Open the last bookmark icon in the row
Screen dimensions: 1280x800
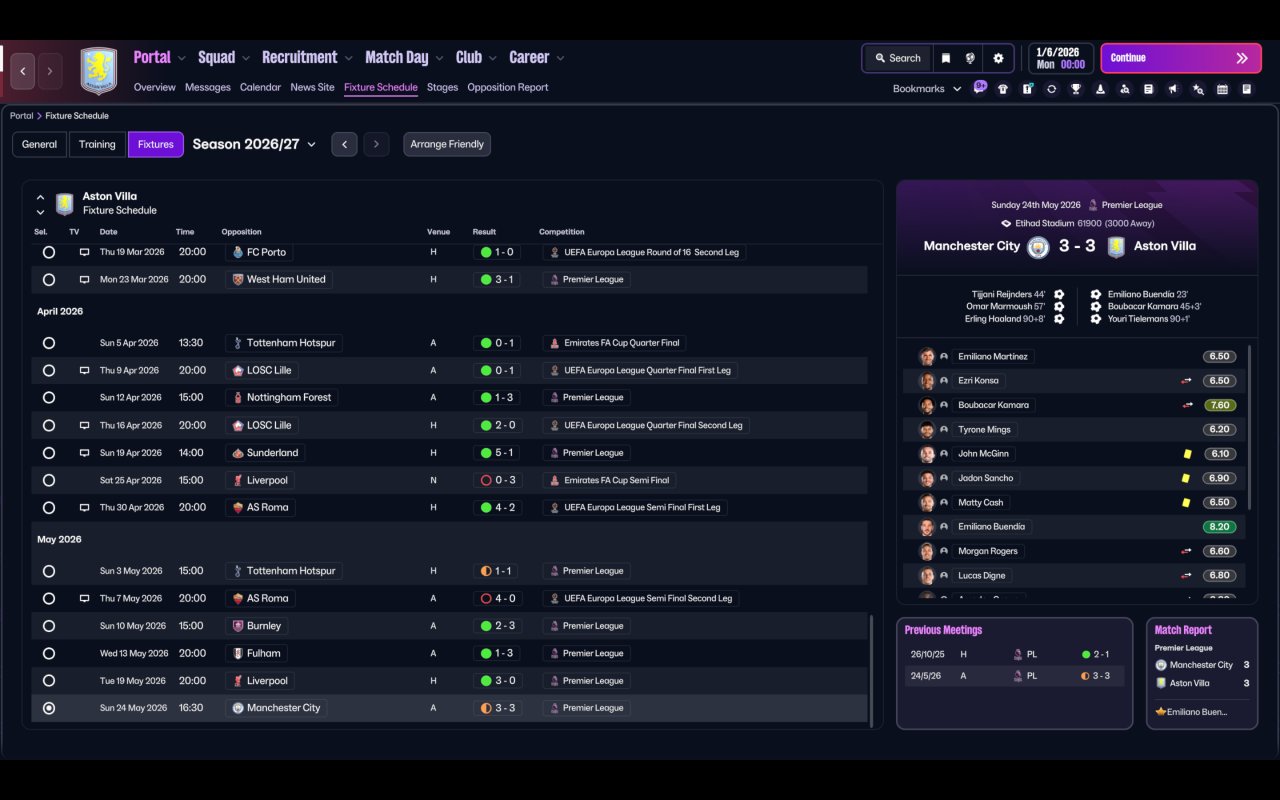coord(1247,89)
